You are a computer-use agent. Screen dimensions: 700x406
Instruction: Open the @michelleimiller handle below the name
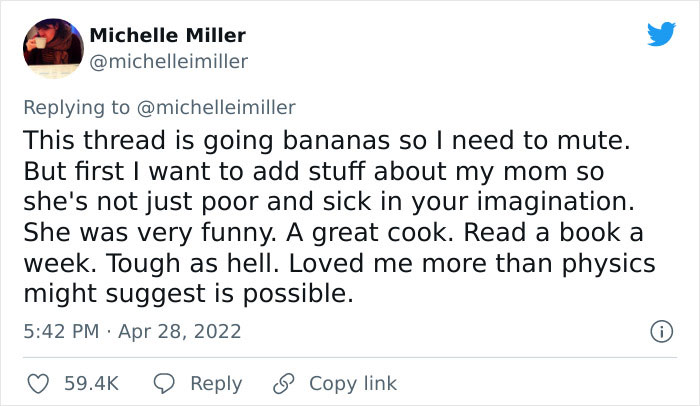click(x=169, y=61)
